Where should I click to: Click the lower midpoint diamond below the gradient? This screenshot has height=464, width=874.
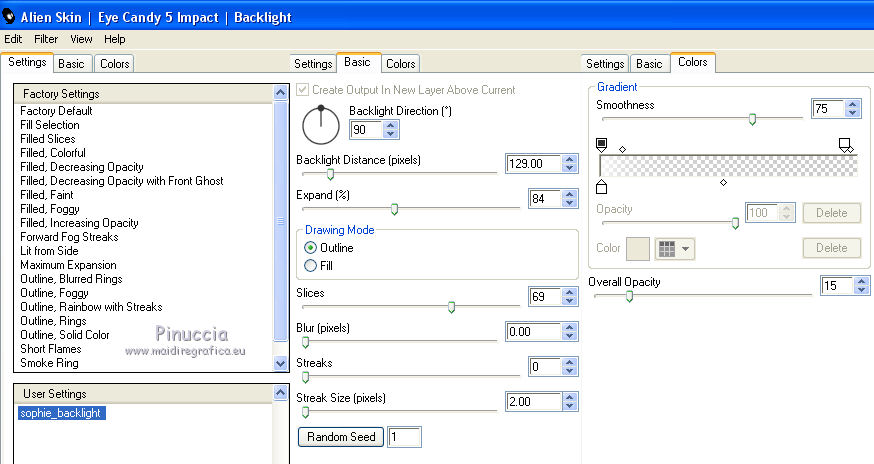724,182
